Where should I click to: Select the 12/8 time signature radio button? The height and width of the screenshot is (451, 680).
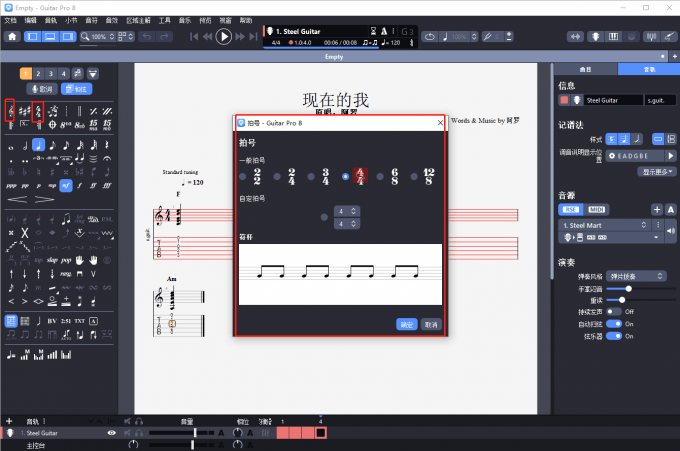coord(415,176)
